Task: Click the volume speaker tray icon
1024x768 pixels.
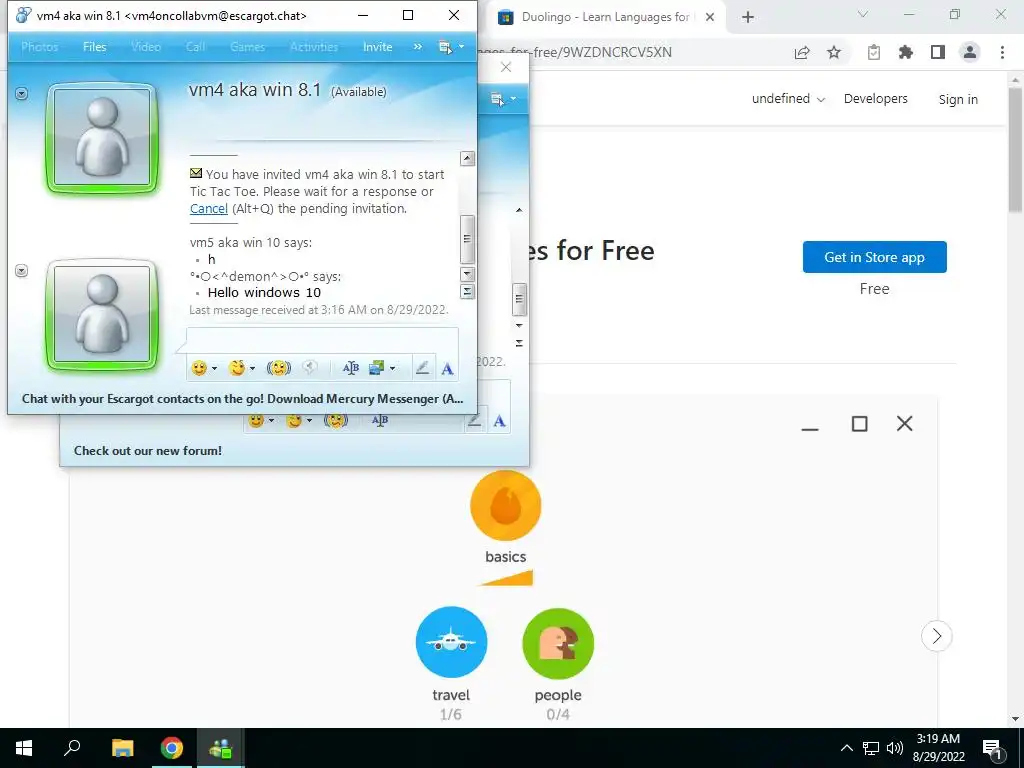Action: [x=895, y=748]
